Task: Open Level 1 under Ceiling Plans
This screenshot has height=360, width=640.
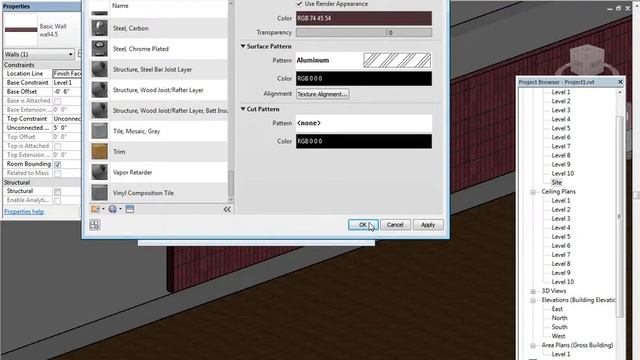Action: tap(561, 201)
